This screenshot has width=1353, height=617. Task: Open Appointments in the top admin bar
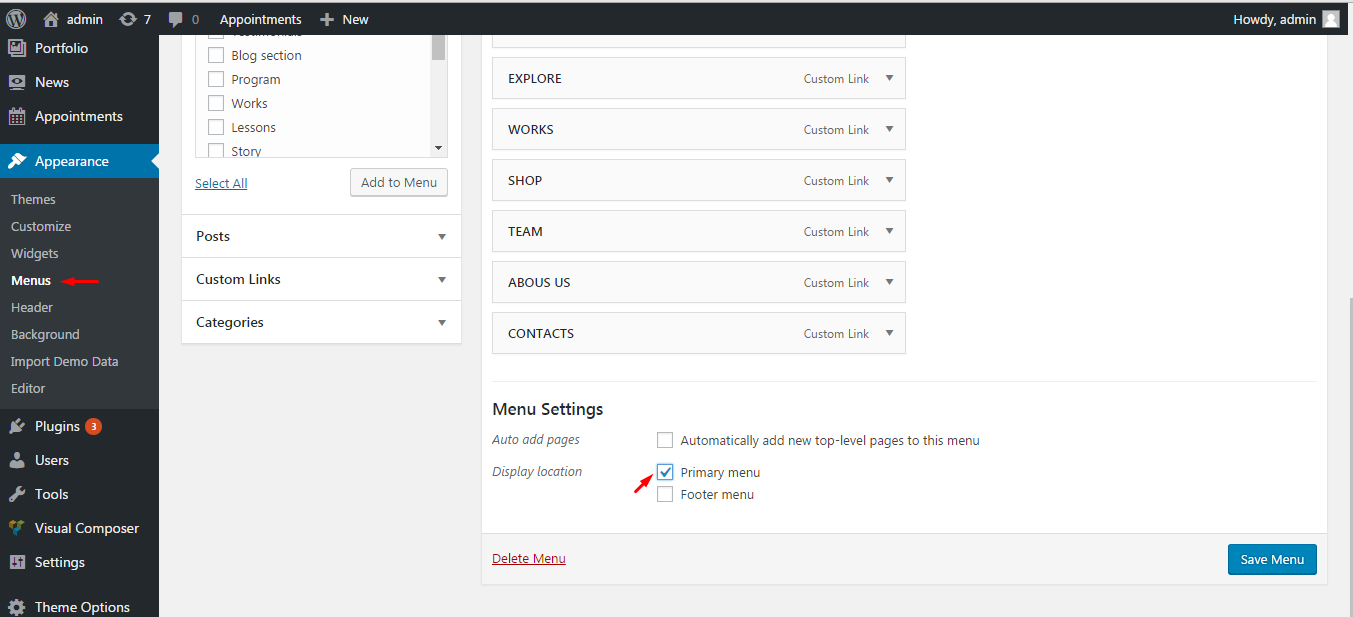(x=260, y=19)
